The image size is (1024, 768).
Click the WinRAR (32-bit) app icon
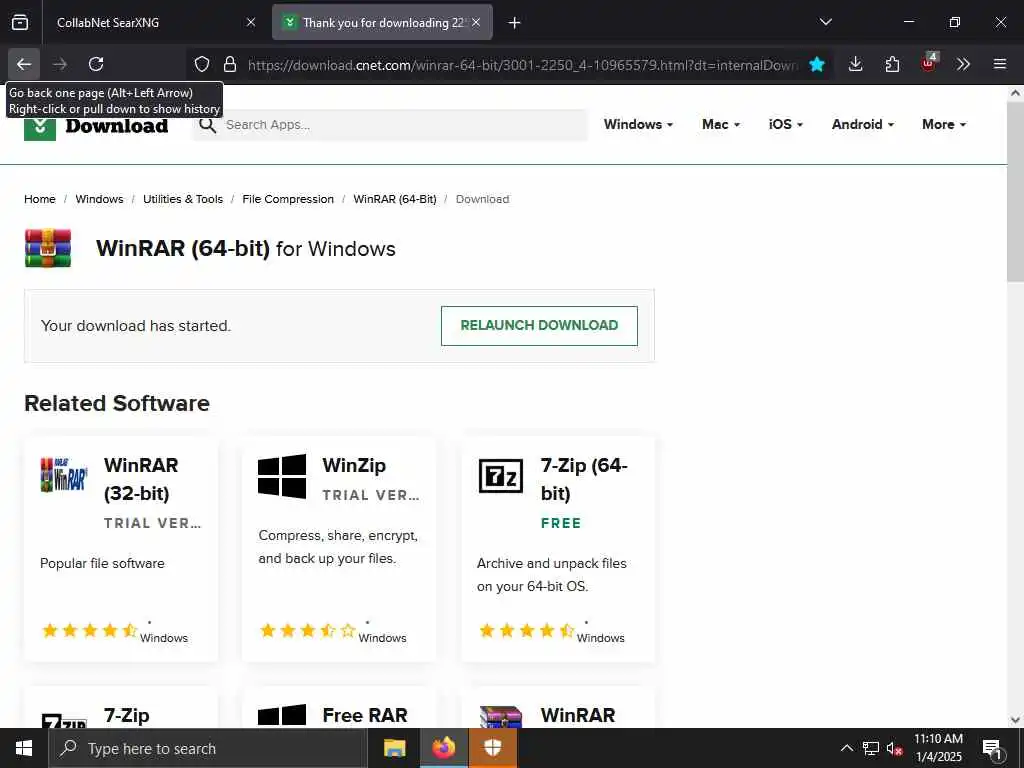coord(64,474)
